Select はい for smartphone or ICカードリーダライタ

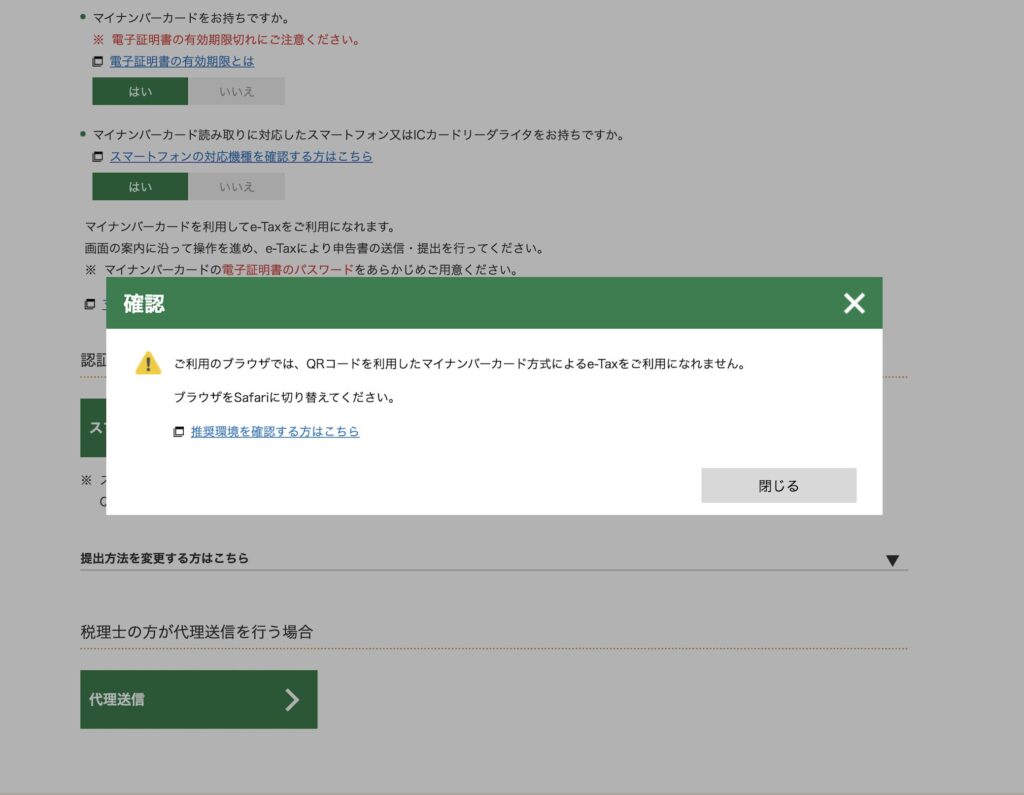[140, 186]
